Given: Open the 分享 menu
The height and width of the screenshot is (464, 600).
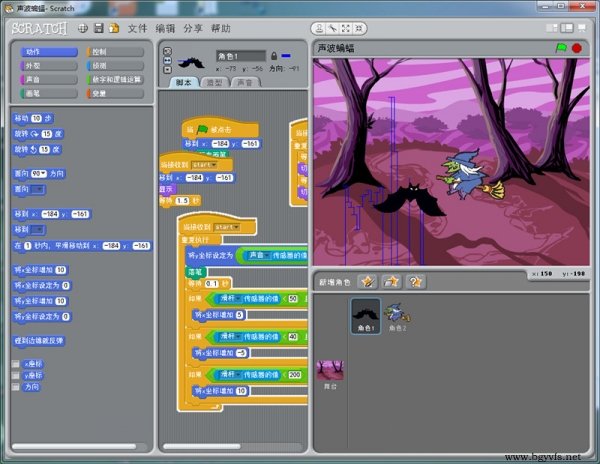Looking at the screenshot, I should click(193, 28).
